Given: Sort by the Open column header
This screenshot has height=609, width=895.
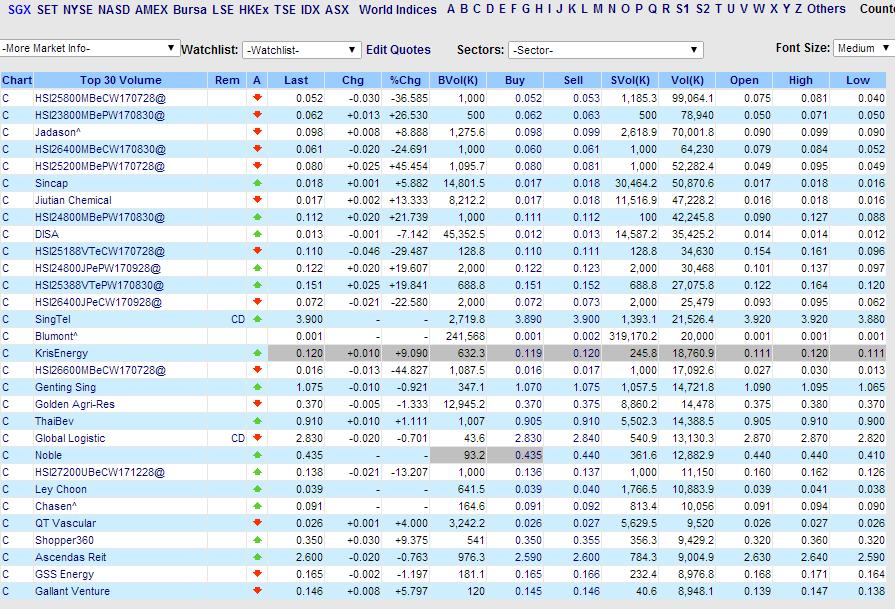Looking at the screenshot, I should (744, 80).
